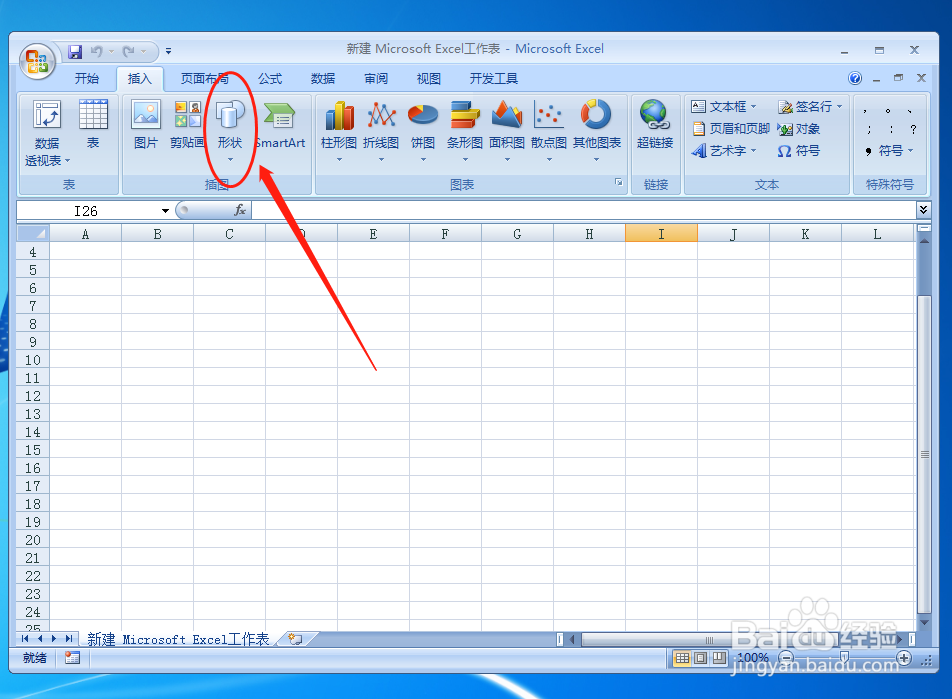Open the WordArt (艺术字) dropdown
Image resolution: width=952 pixels, height=699 pixels.
pos(753,151)
